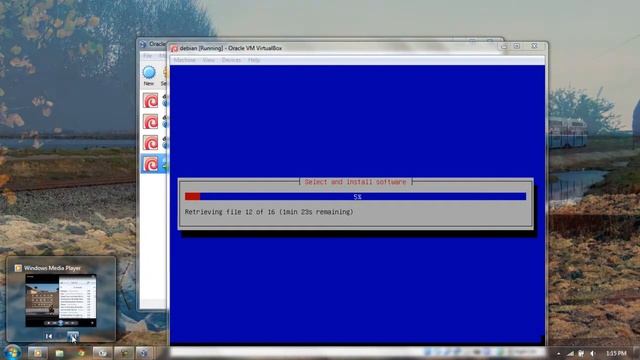Maximize the debian VirtualBox VM window
The height and width of the screenshot is (360, 640).
pos(517,46)
